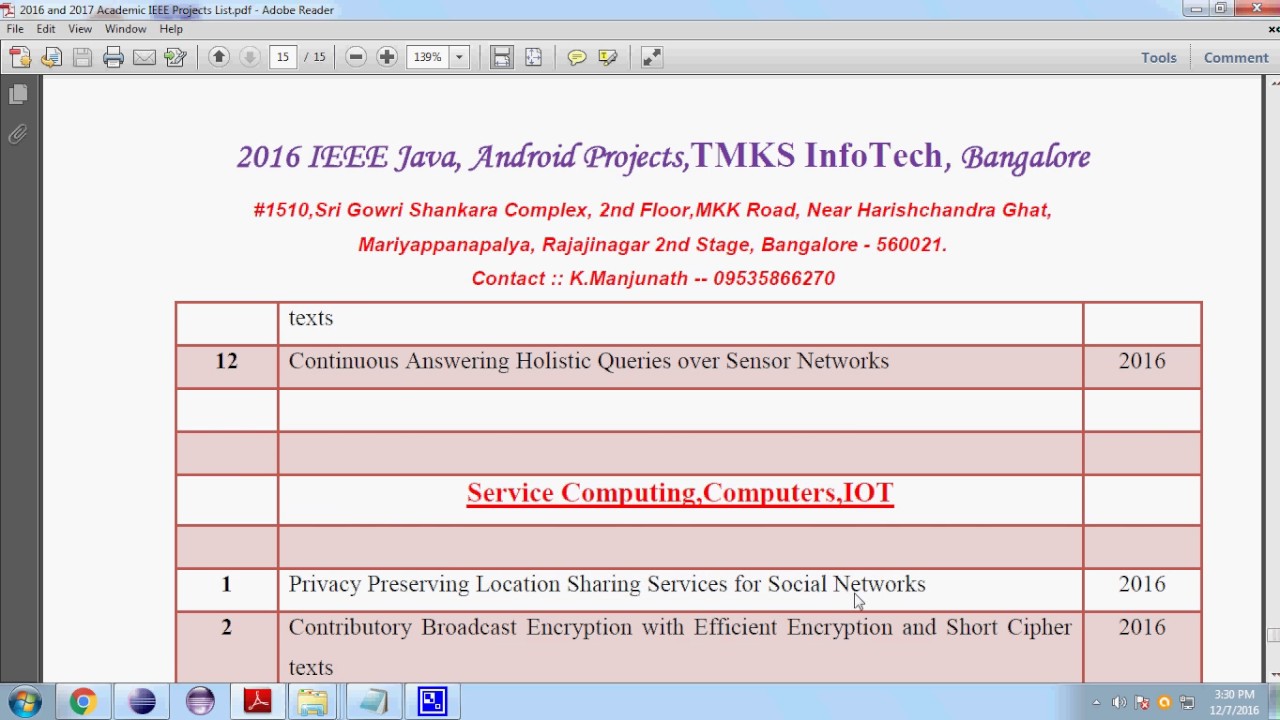
Task: Open the Tools pane
Action: 1159,57
